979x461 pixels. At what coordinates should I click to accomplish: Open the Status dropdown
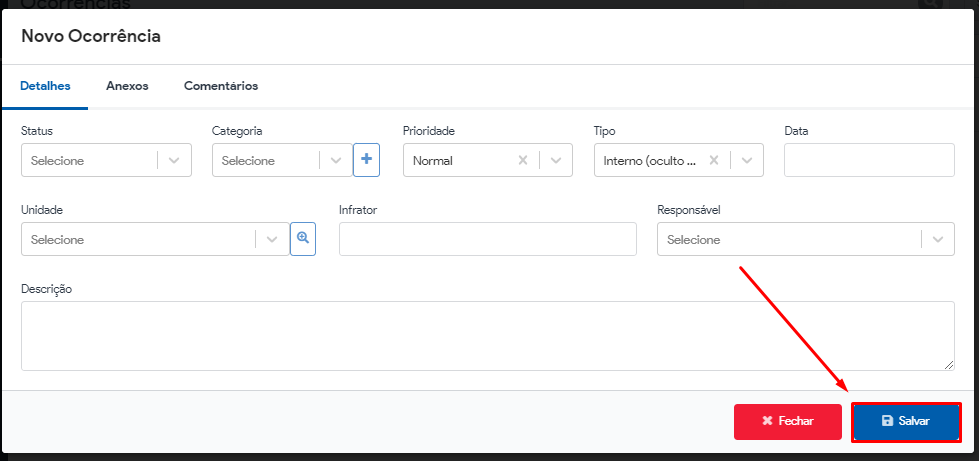106,161
